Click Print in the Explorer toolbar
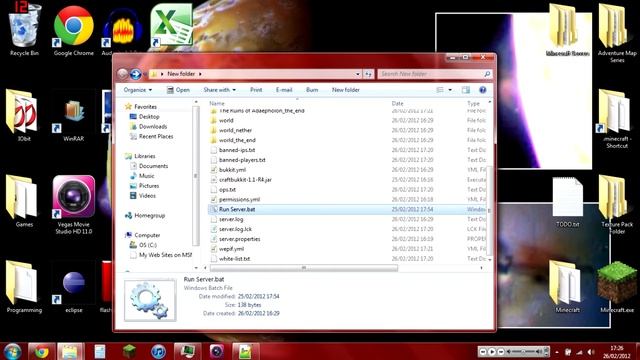This screenshot has width=640, height=360. (256, 90)
